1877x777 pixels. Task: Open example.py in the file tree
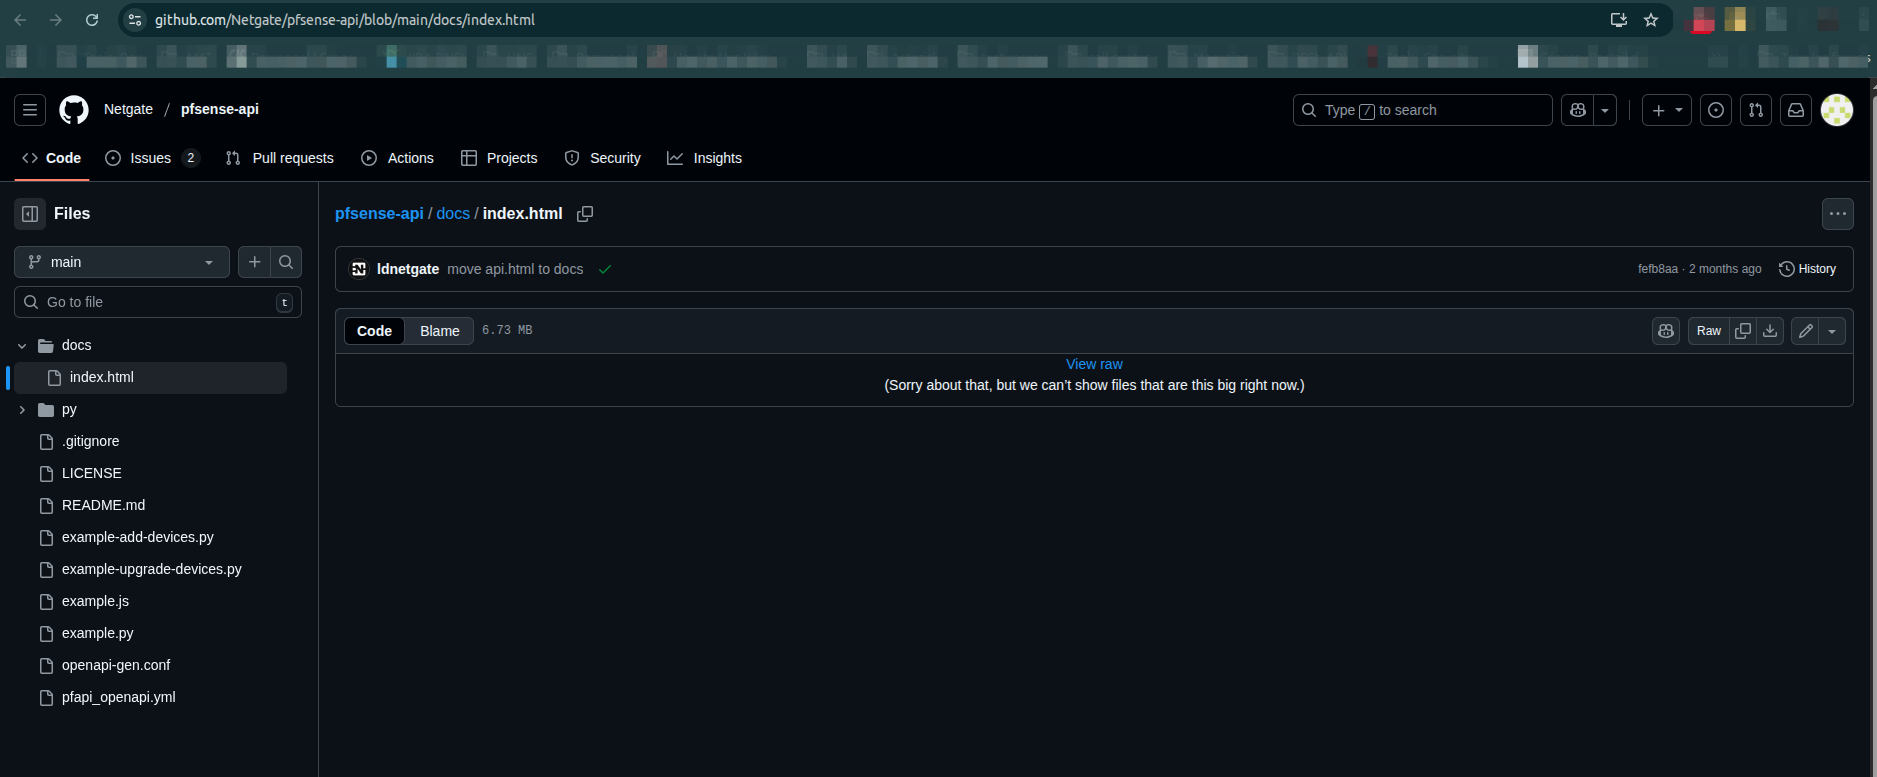97,633
